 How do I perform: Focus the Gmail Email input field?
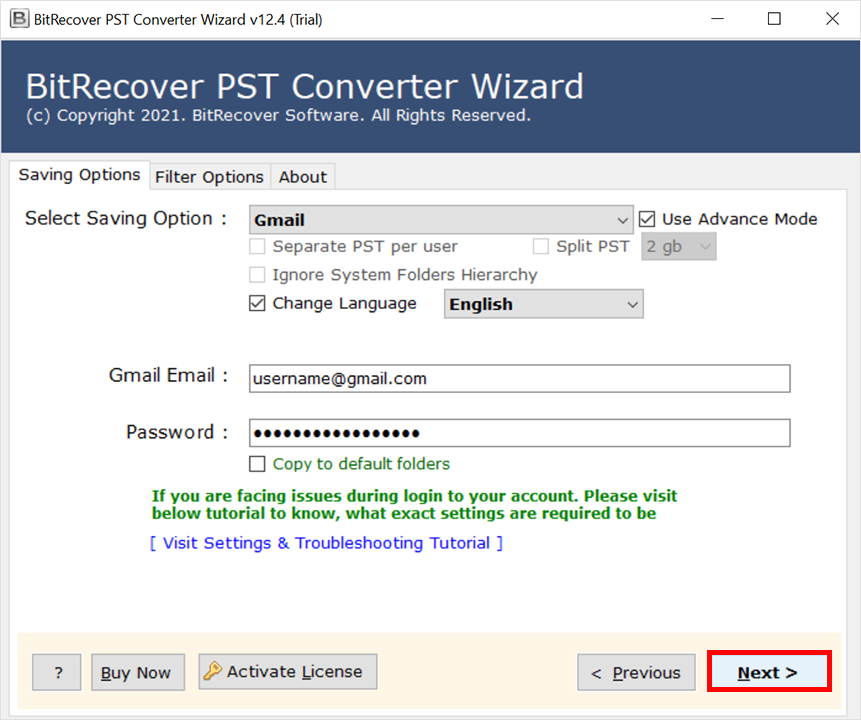point(519,378)
